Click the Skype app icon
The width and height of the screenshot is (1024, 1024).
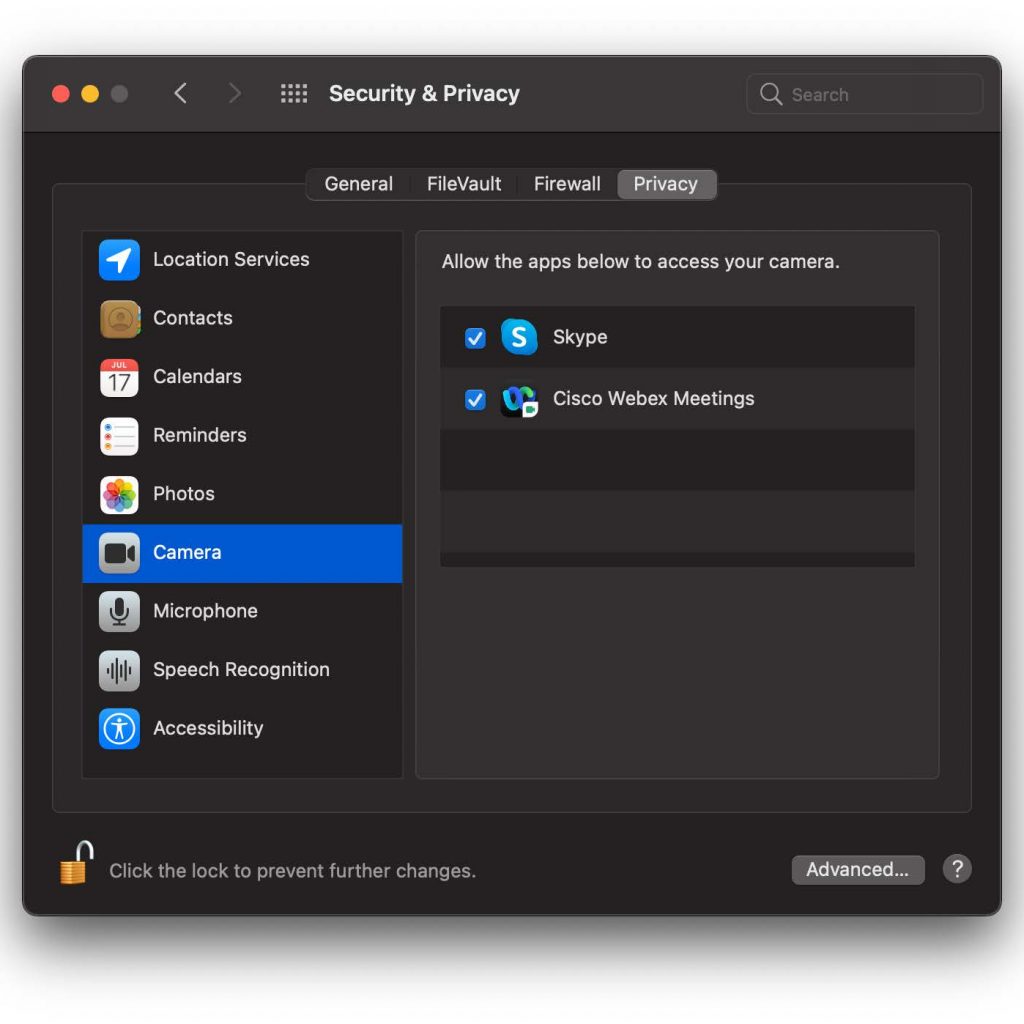point(519,337)
